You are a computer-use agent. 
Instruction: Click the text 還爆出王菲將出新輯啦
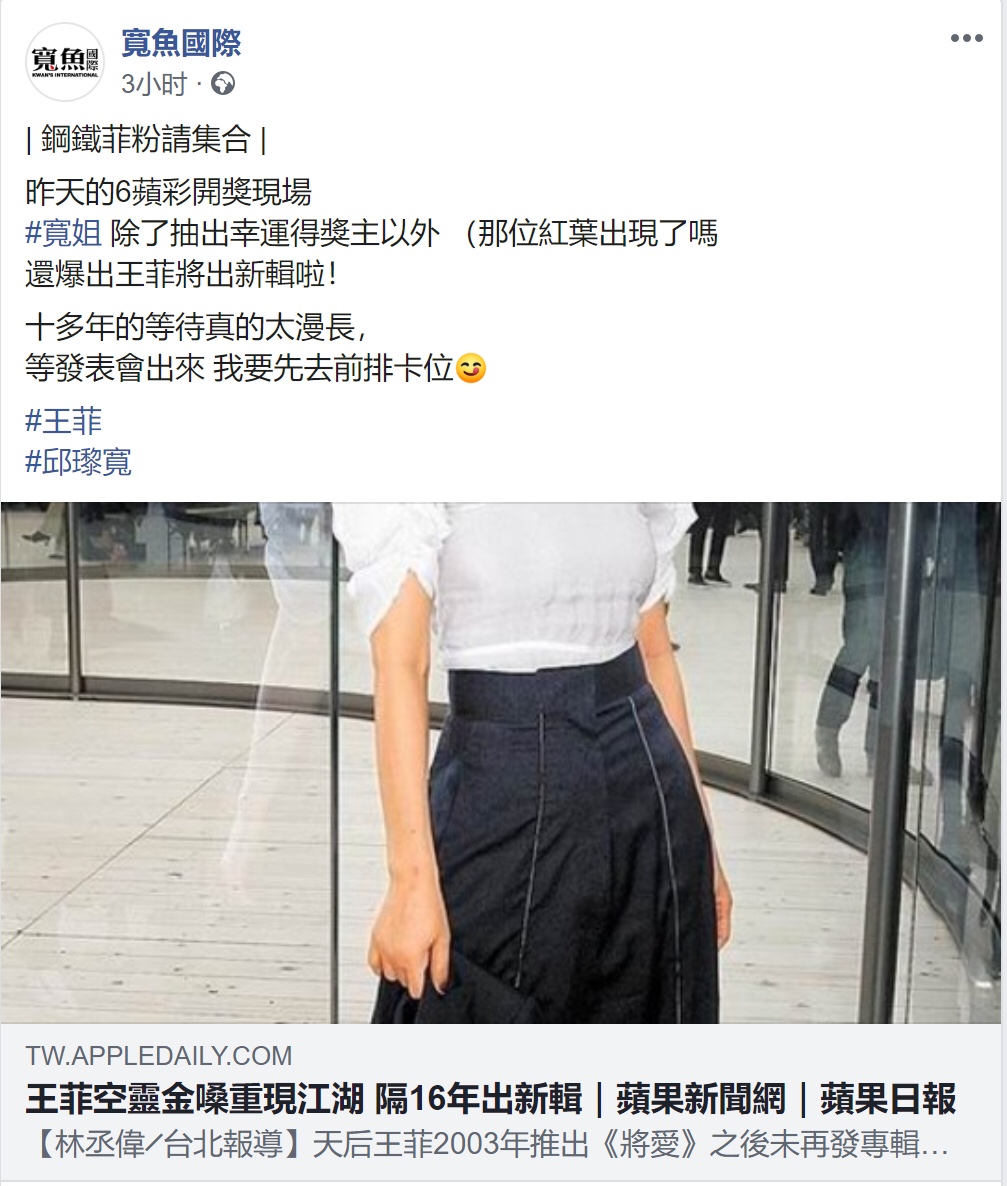coord(181,274)
